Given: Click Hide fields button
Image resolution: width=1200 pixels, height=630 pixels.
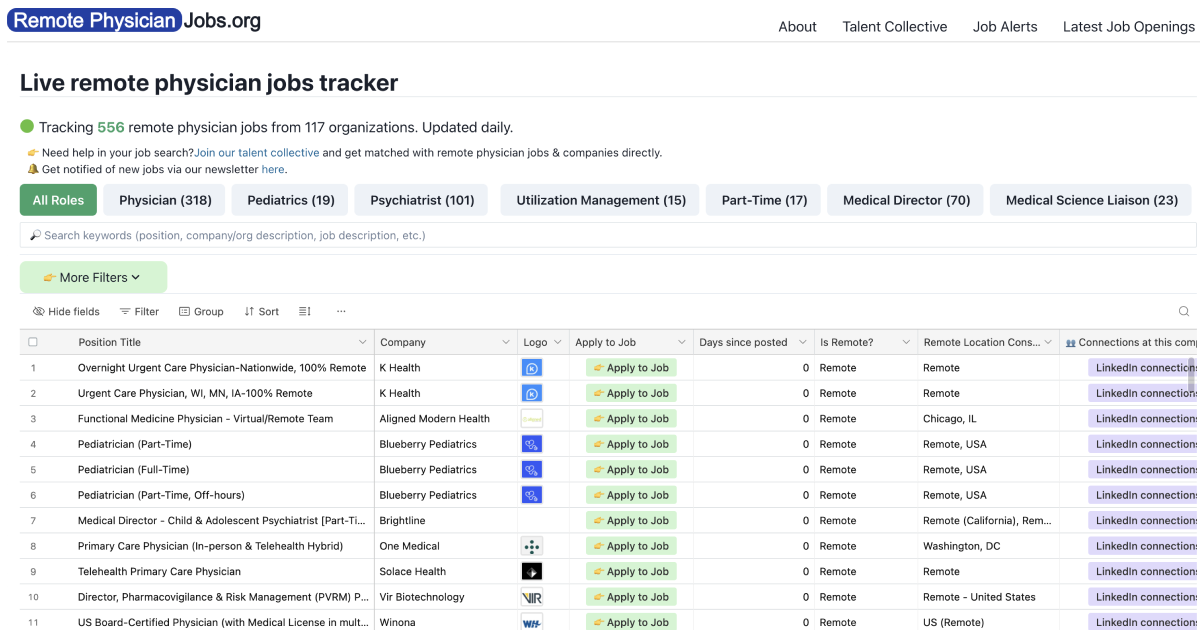Looking at the screenshot, I should (66, 311).
